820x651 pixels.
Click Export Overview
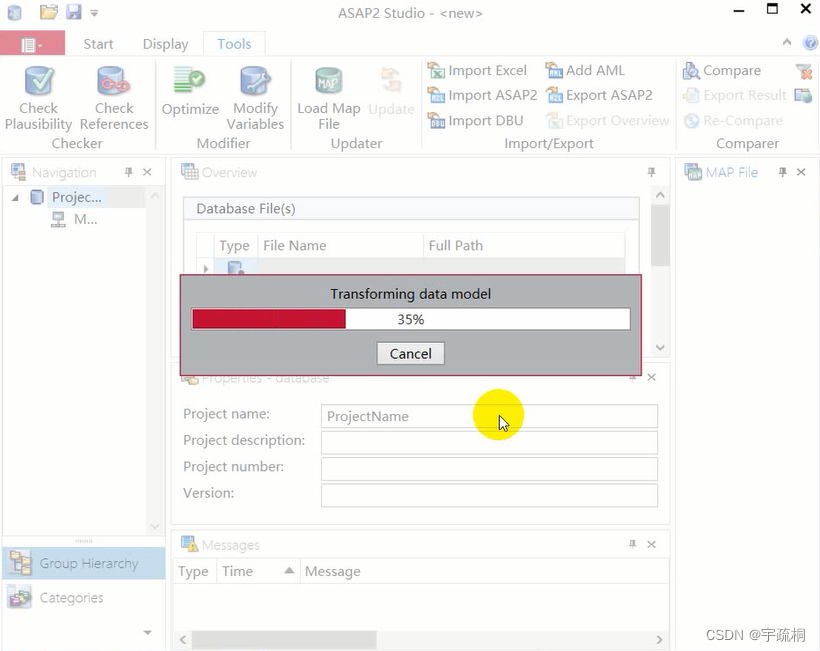point(607,120)
